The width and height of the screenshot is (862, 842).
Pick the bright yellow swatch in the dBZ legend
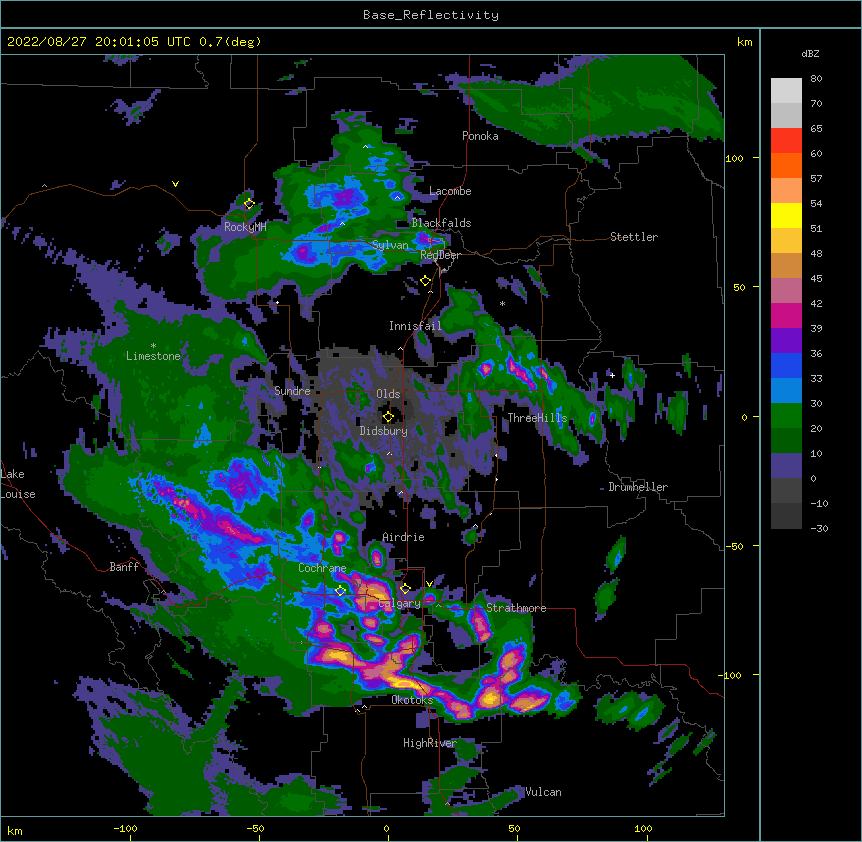786,215
